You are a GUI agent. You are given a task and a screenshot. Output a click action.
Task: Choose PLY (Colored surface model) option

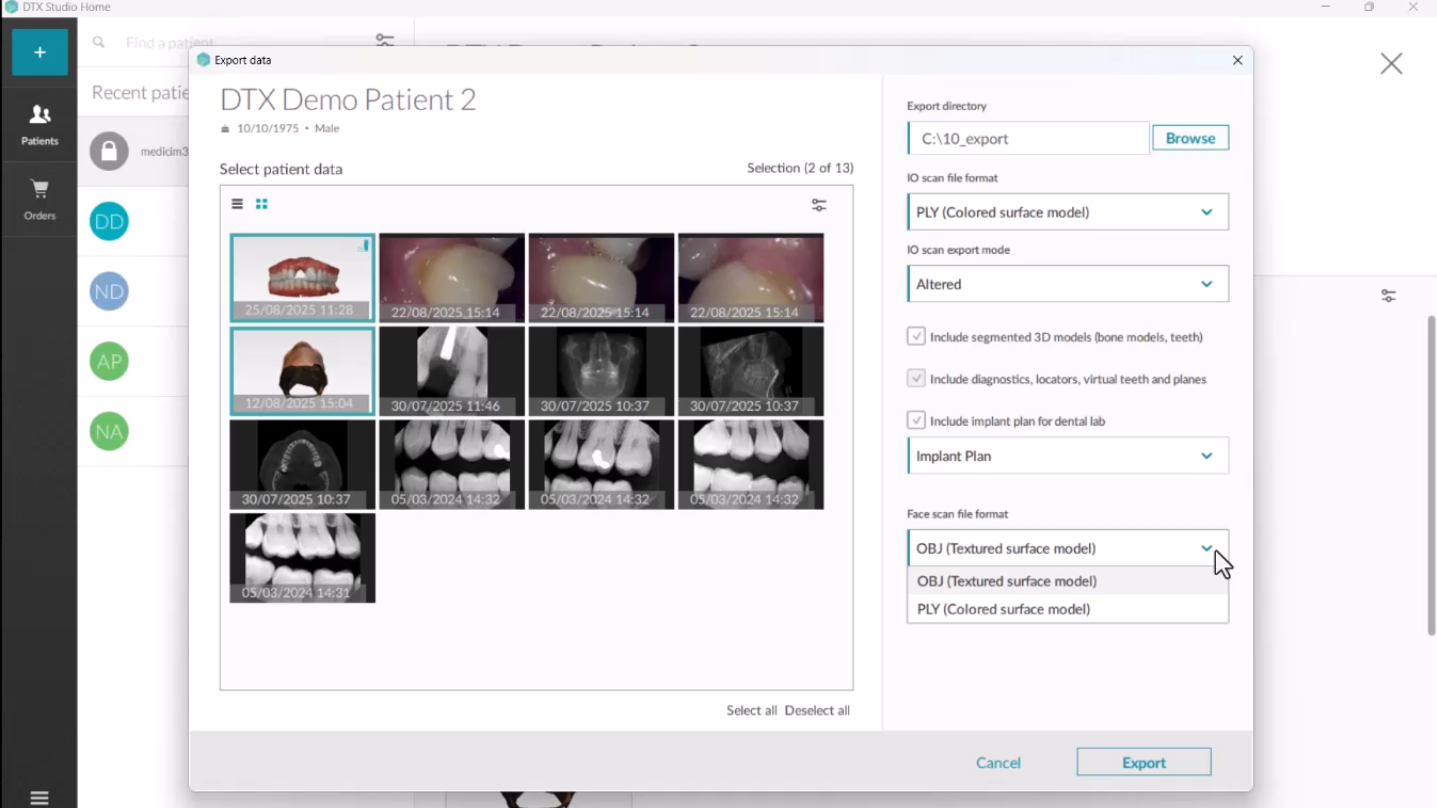coord(1004,609)
